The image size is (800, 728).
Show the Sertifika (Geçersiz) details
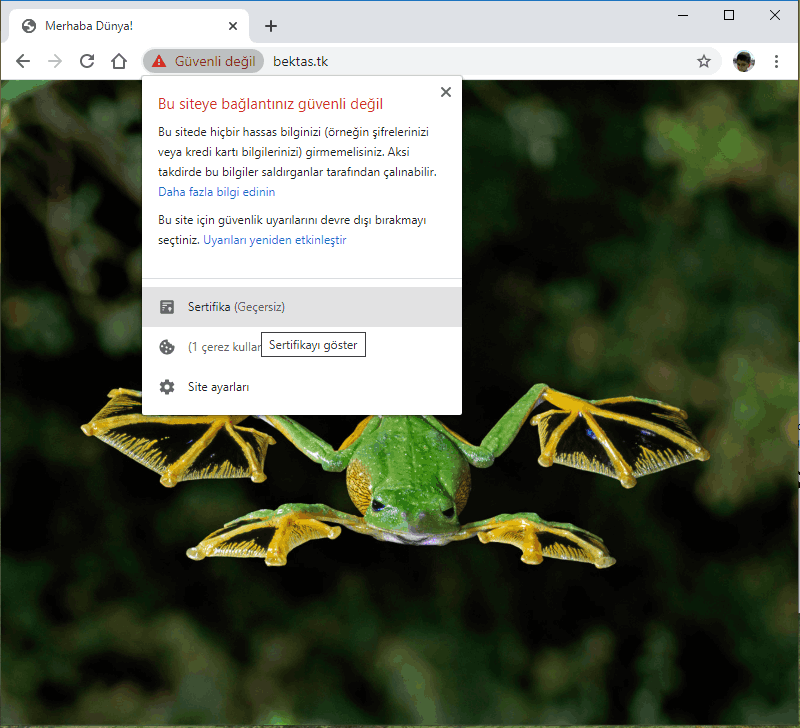(243, 307)
